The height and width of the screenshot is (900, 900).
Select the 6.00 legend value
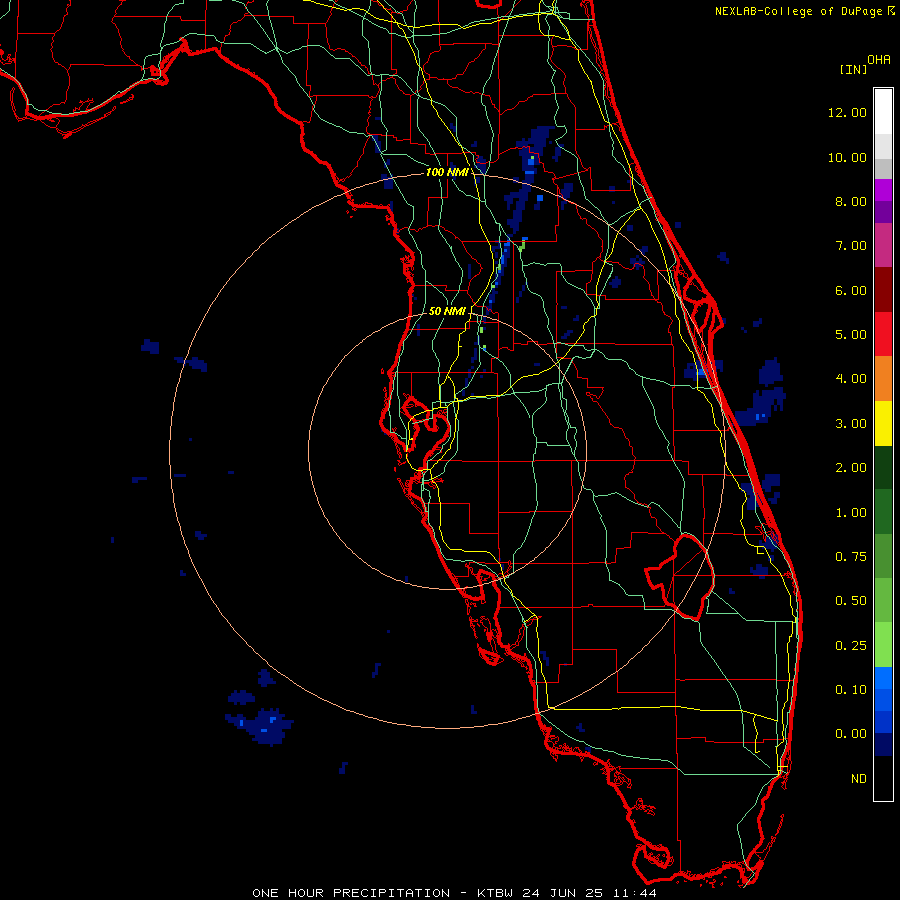(851, 290)
